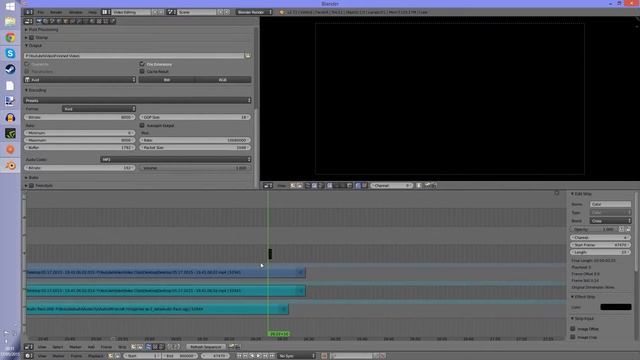Click the Blender logo icon in the info bar
Viewport: 640px width, 360px height.
pos(281,12)
